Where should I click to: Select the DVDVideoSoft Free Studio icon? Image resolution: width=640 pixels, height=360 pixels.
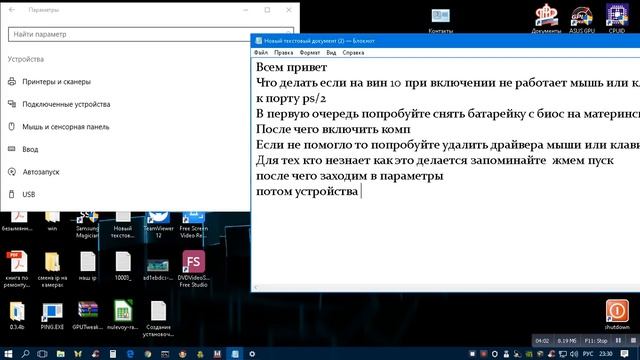click(193, 269)
